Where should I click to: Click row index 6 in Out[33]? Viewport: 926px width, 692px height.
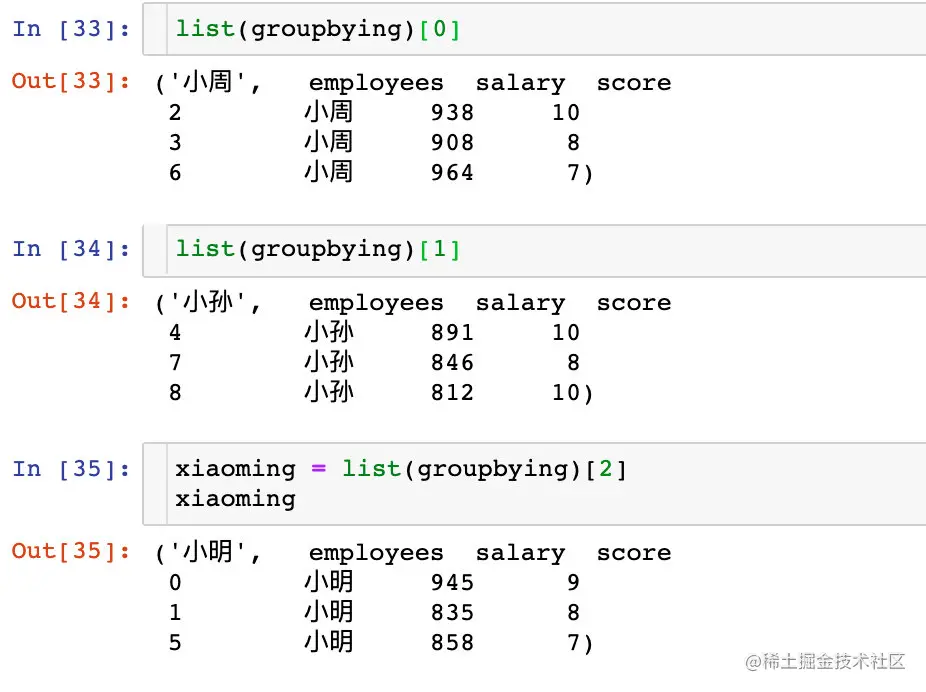coord(175,173)
